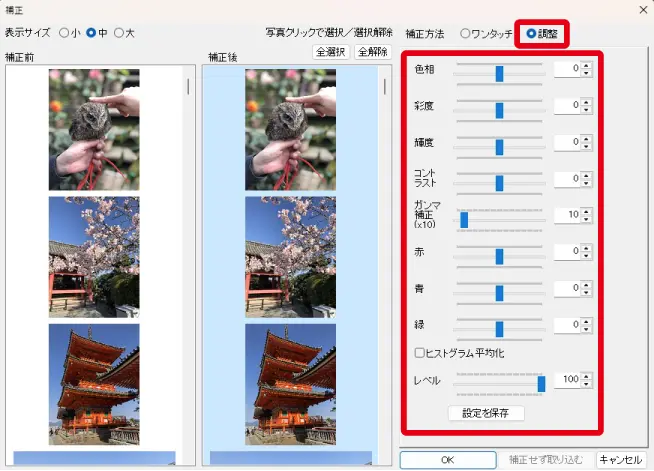Click the 補正せず取り込む button
Screen dimensions: 654x471
pyautogui.click(x=546, y=460)
